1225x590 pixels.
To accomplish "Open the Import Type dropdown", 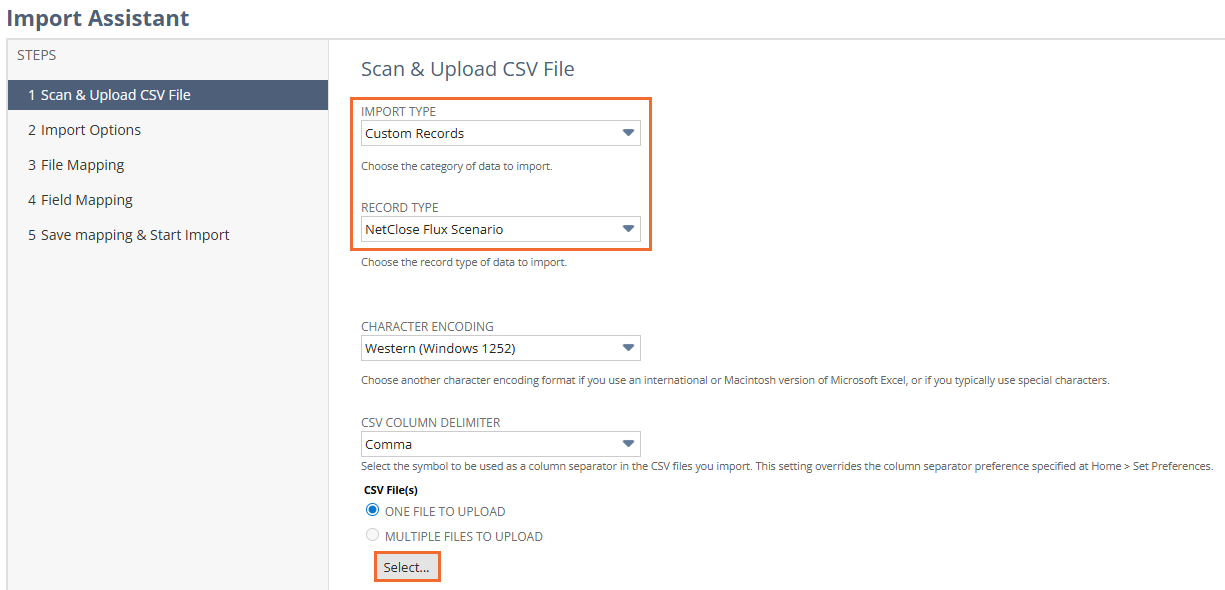I will click(500, 133).
